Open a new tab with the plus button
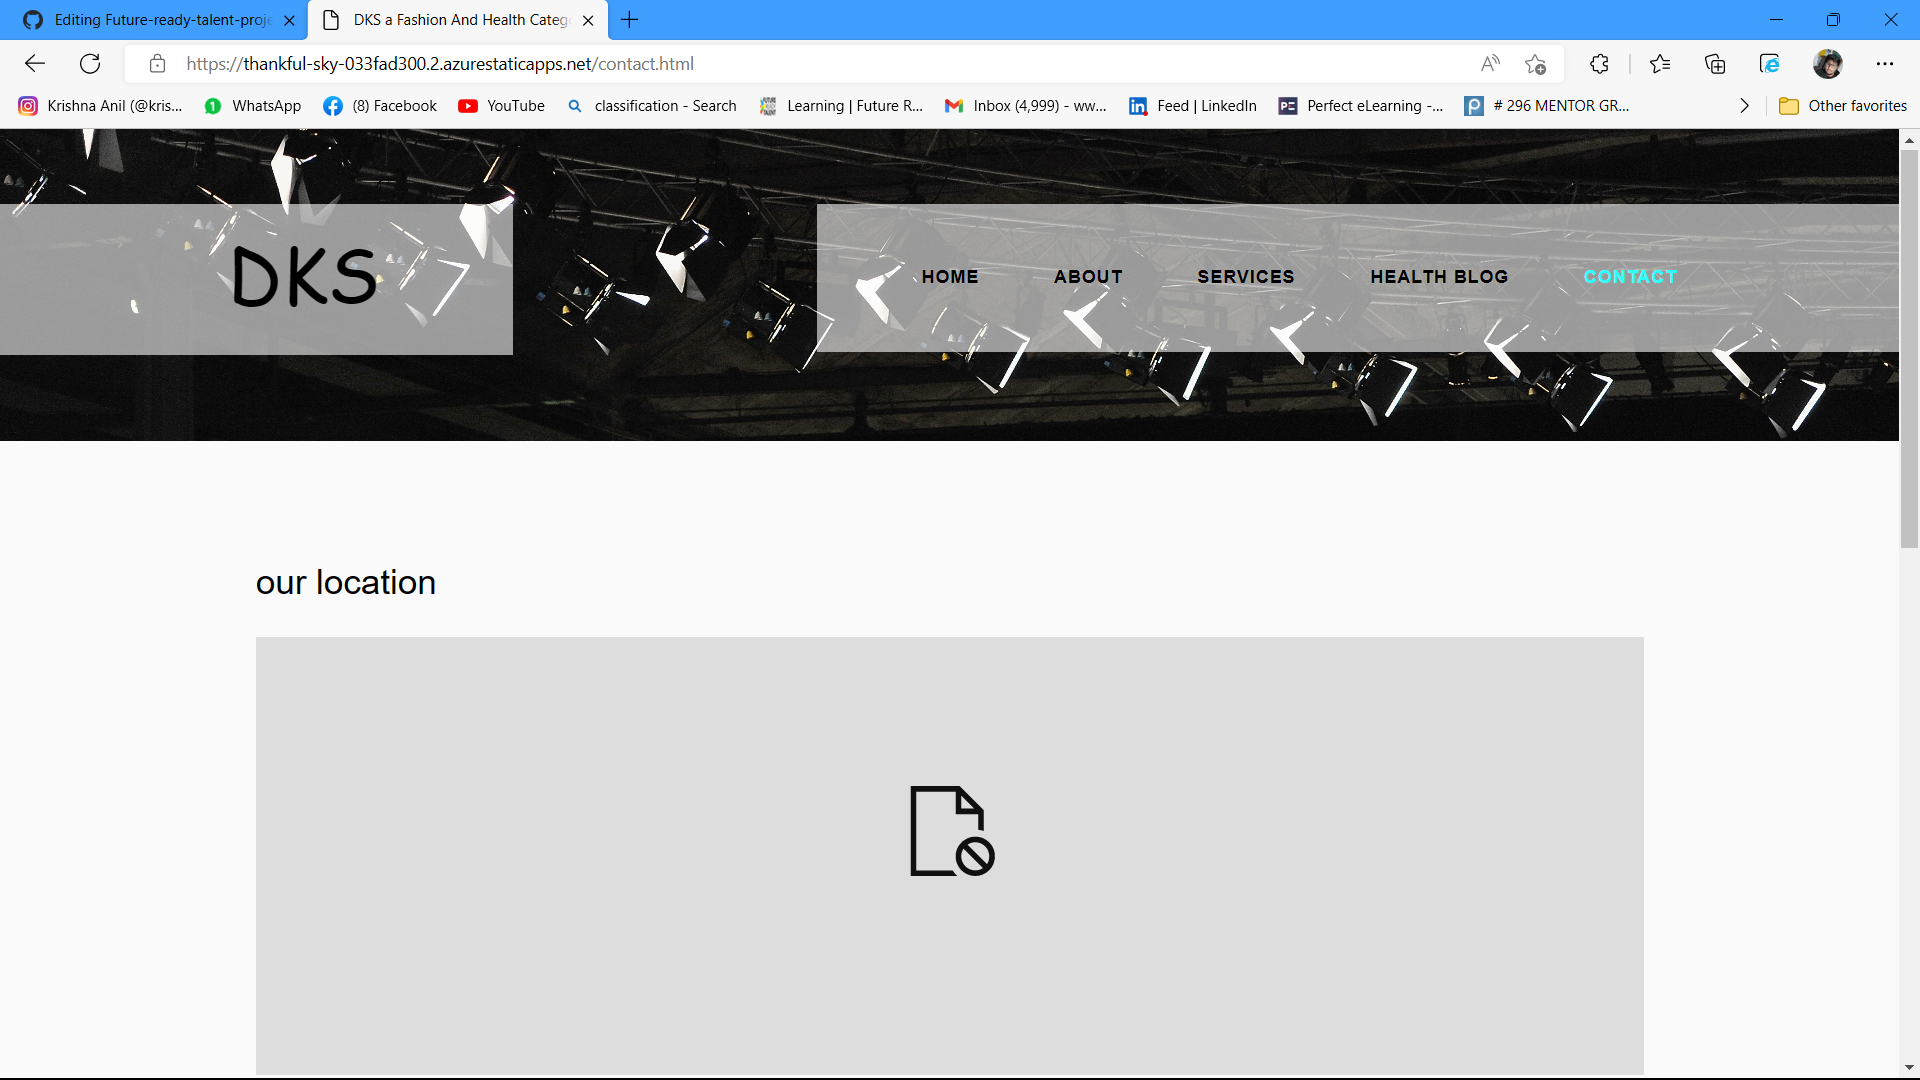The height and width of the screenshot is (1080, 1920). tap(629, 20)
